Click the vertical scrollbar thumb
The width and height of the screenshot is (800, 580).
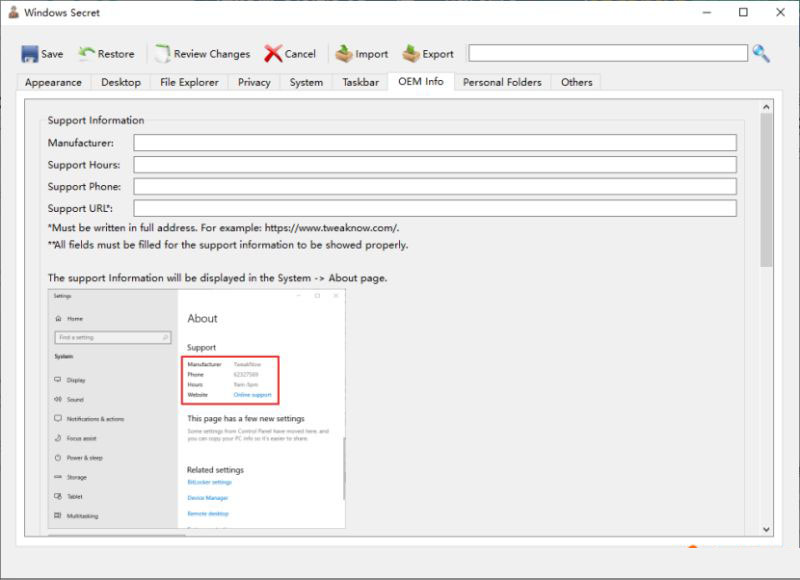pyautogui.click(x=766, y=190)
